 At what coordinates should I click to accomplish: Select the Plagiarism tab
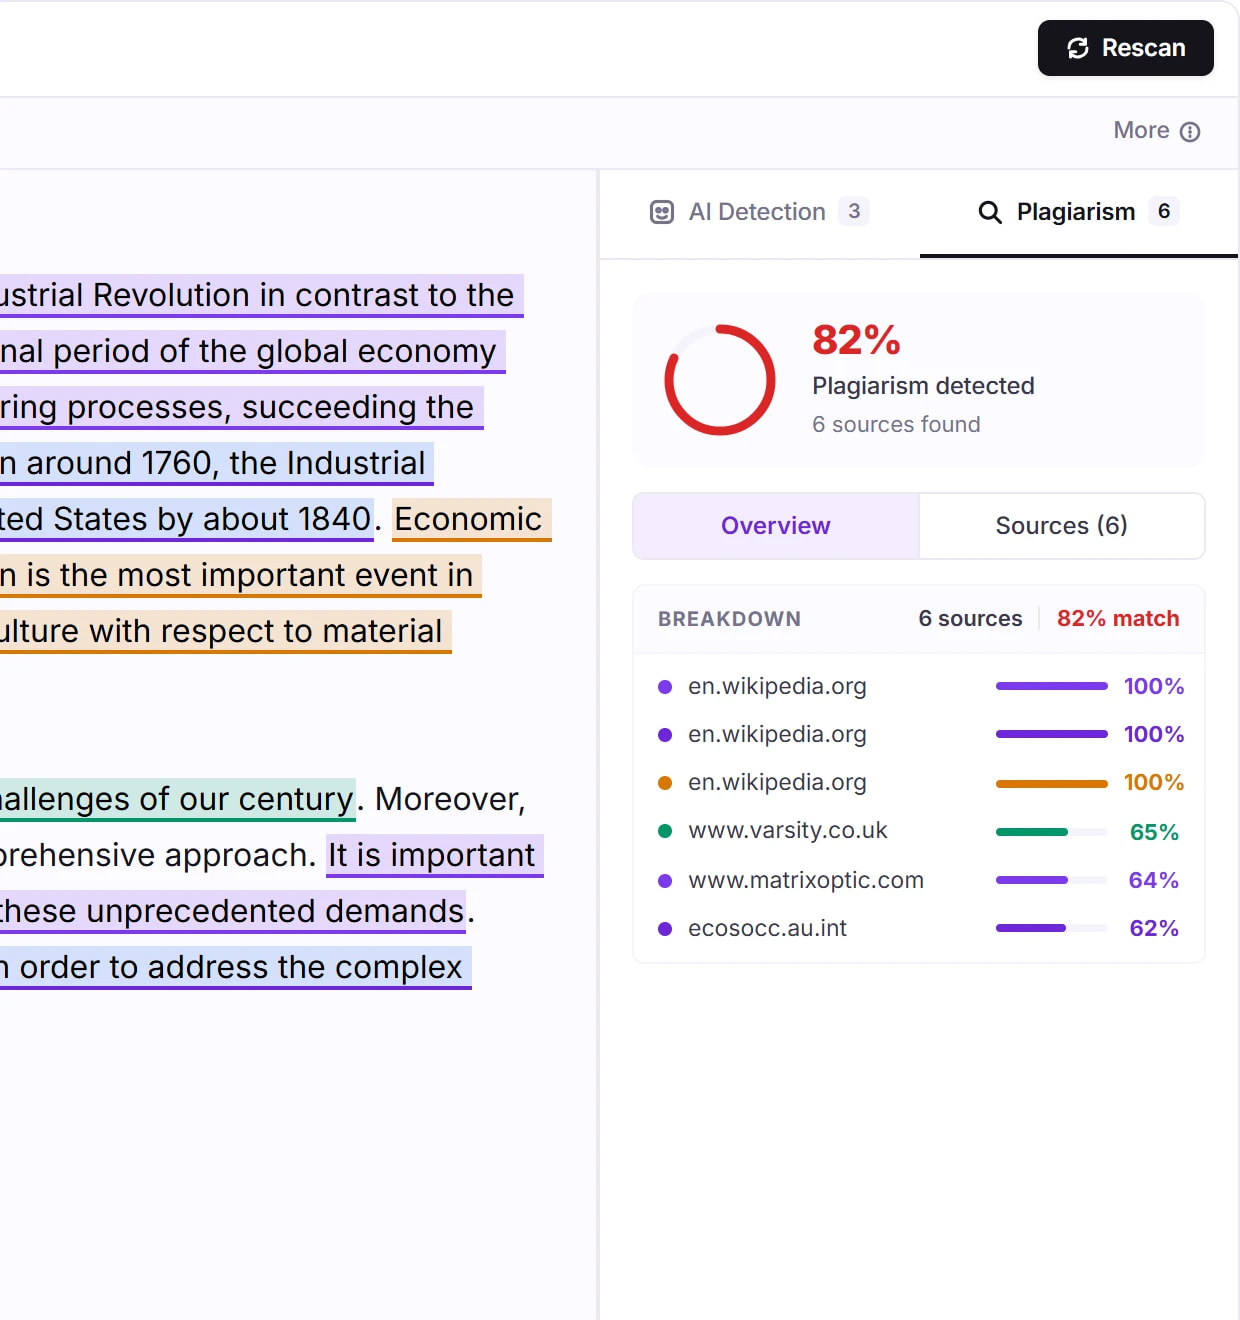[1078, 212]
